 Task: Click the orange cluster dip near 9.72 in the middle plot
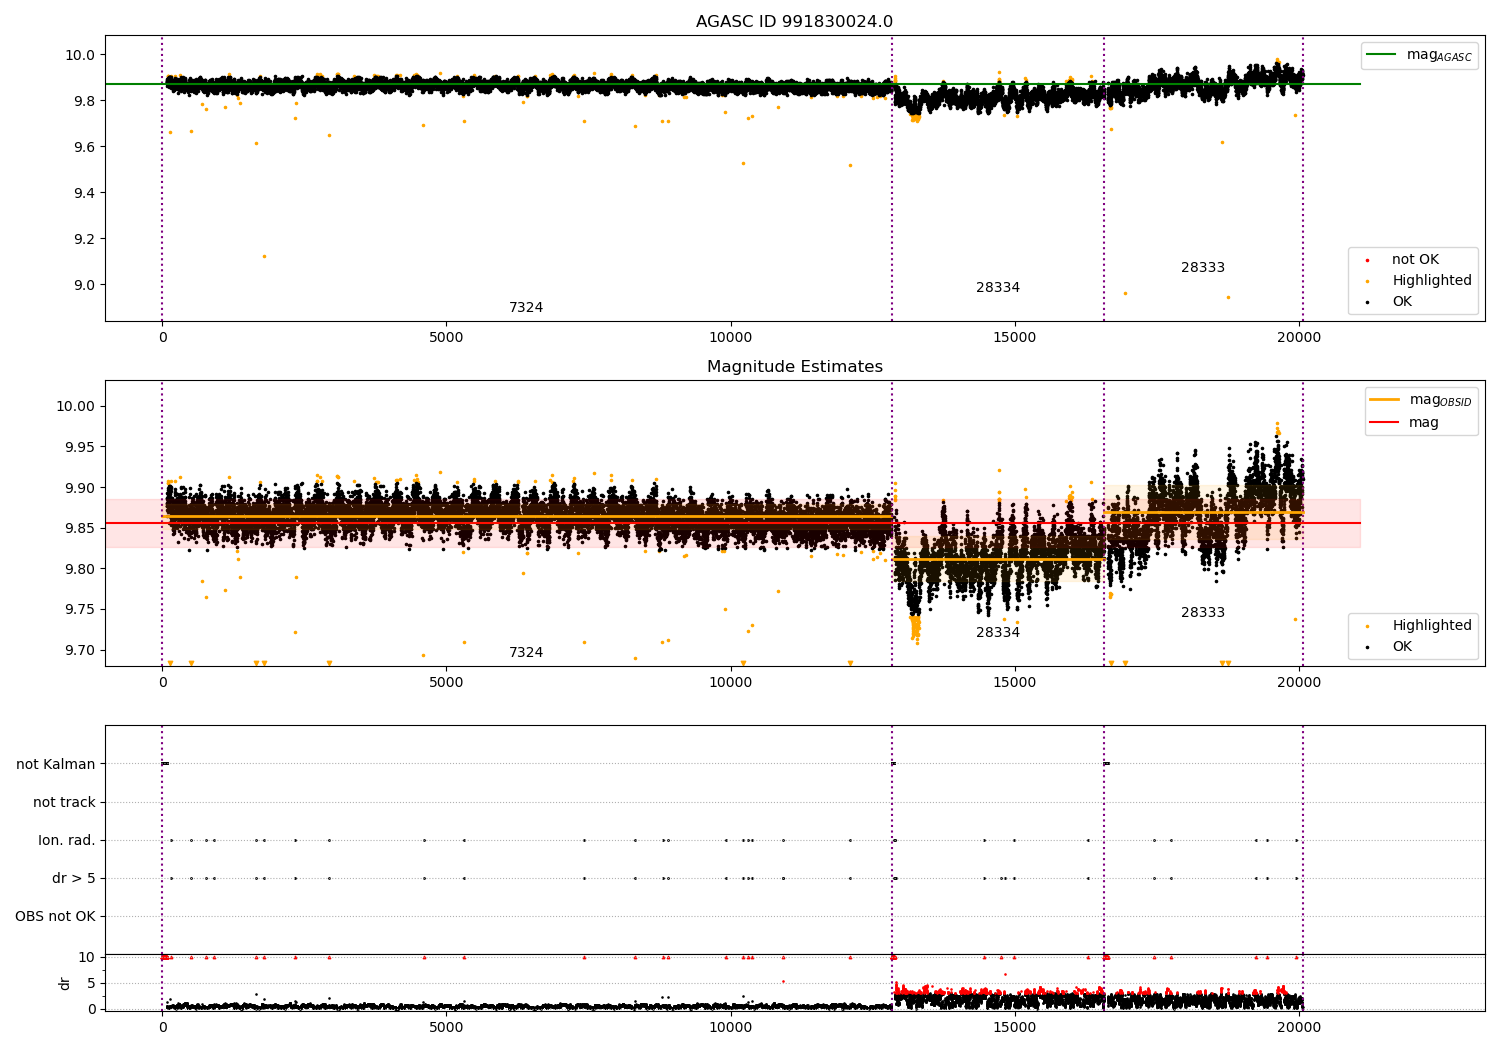tap(914, 628)
